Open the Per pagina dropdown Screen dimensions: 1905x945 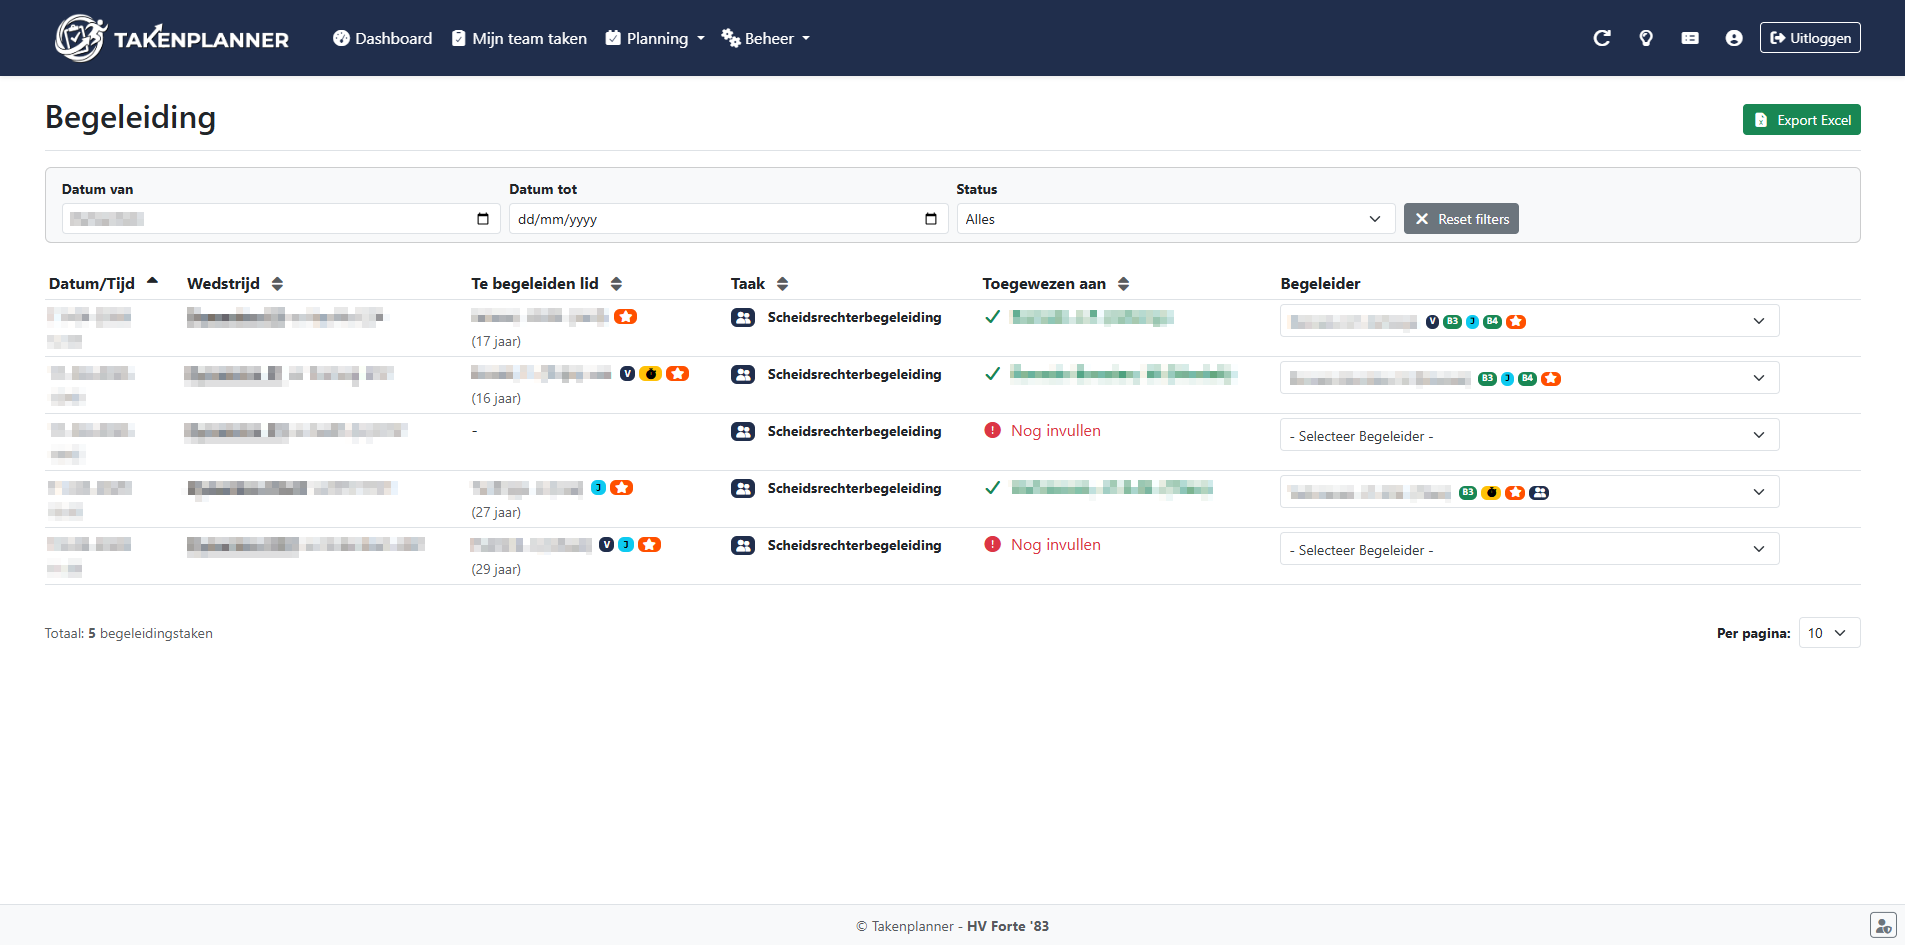click(1828, 633)
